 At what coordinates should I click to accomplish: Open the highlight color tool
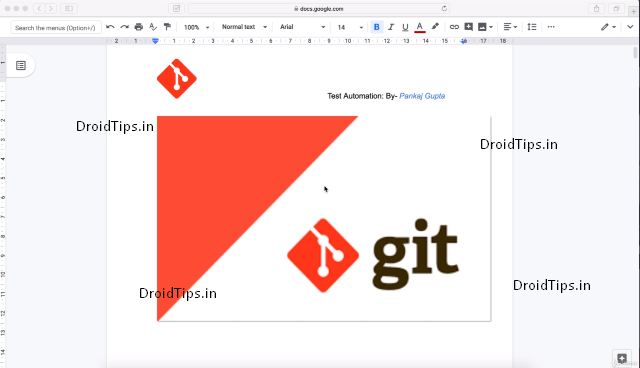[435, 27]
